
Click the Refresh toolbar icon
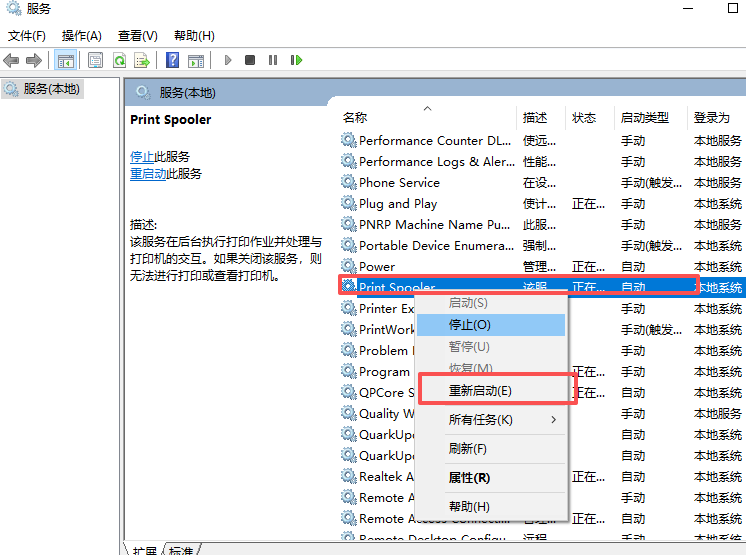tap(119, 60)
